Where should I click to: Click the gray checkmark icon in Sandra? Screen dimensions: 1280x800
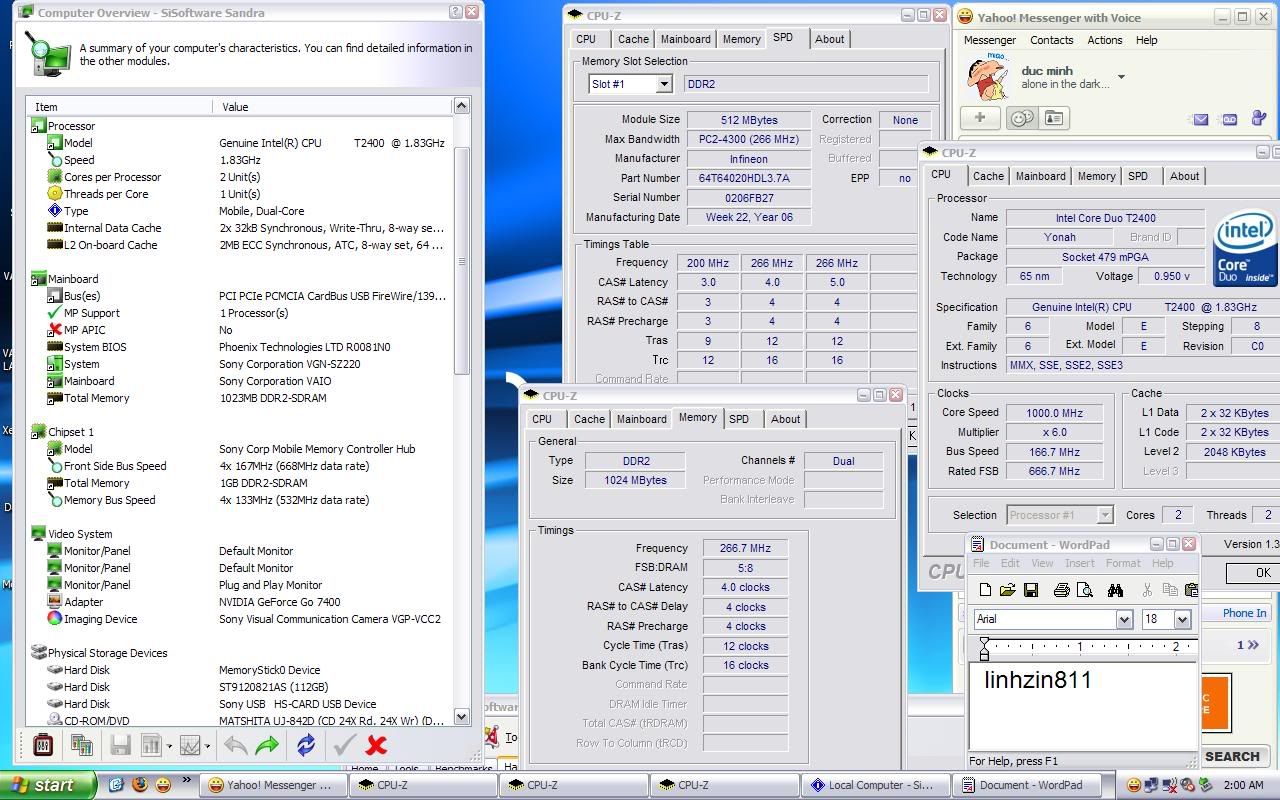[345, 745]
